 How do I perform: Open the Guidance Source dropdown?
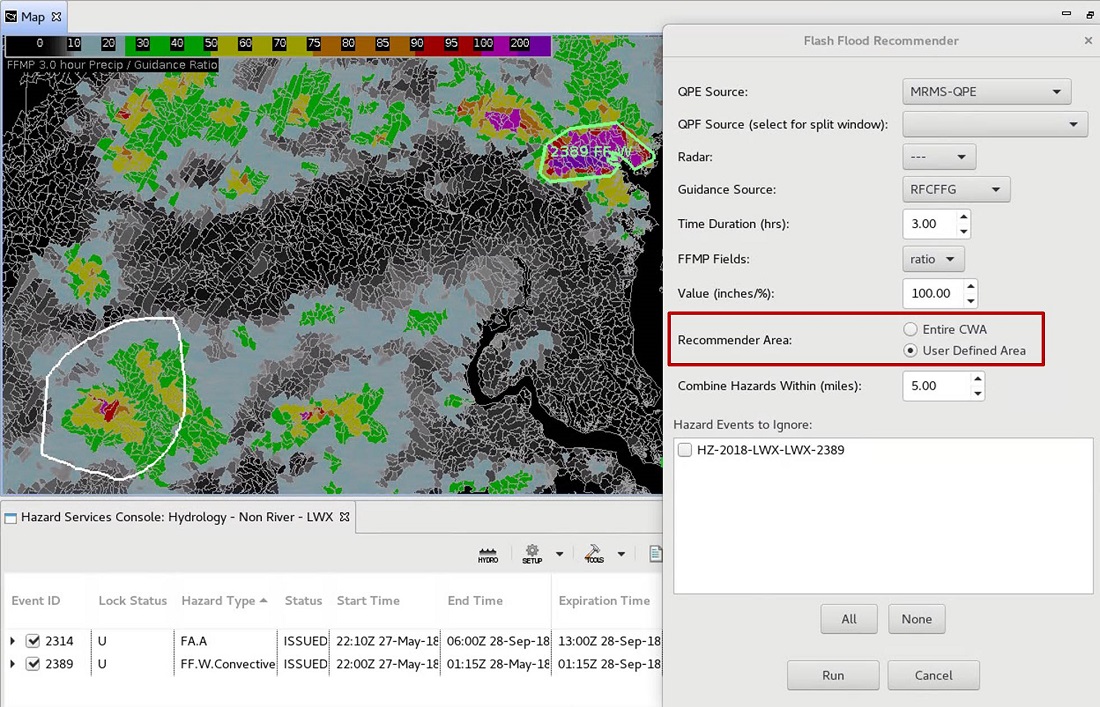pyautogui.click(x=956, y=189)
